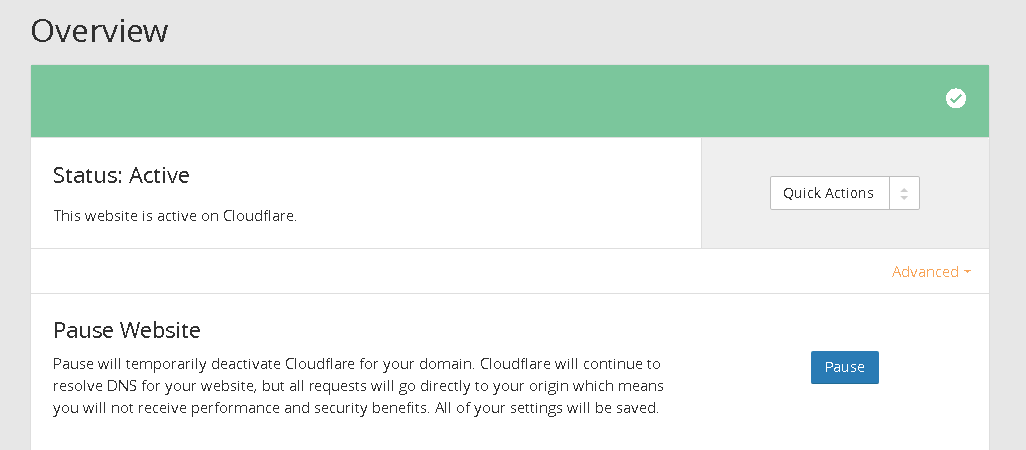1026x450 pixels.
Task: Click the Overview page heading
Action: 100,30
